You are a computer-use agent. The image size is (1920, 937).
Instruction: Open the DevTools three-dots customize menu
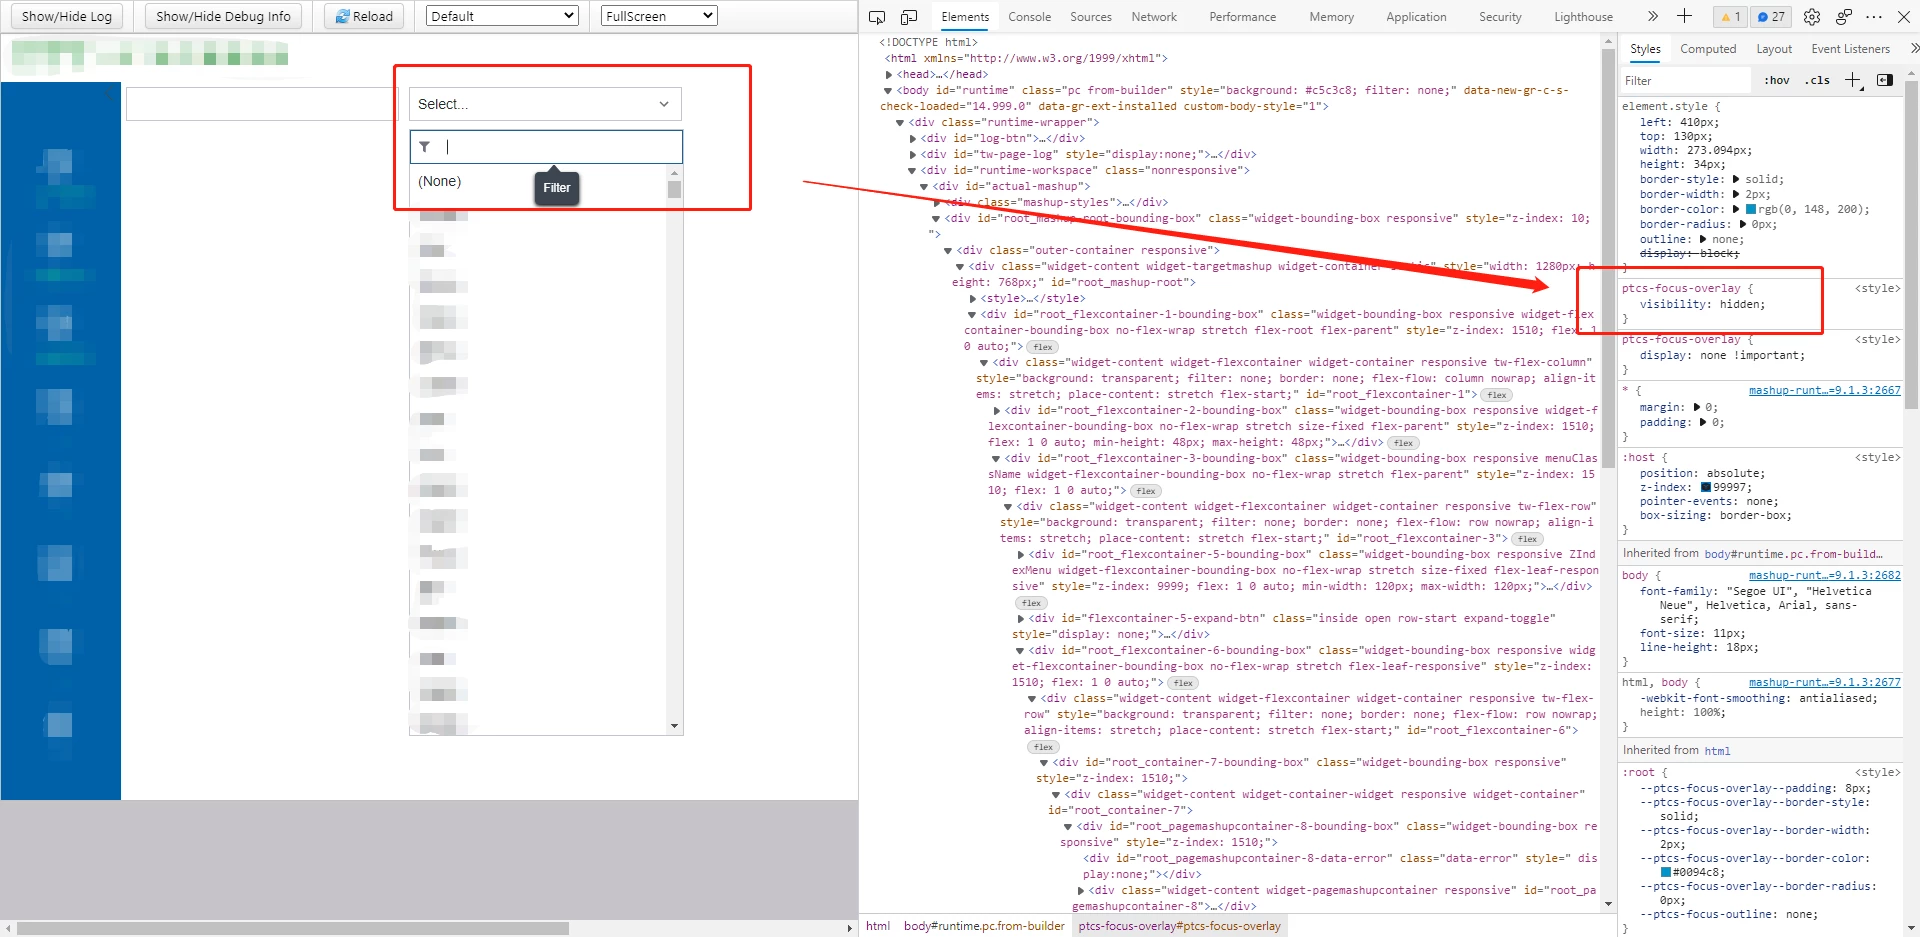click(1875, 17)
